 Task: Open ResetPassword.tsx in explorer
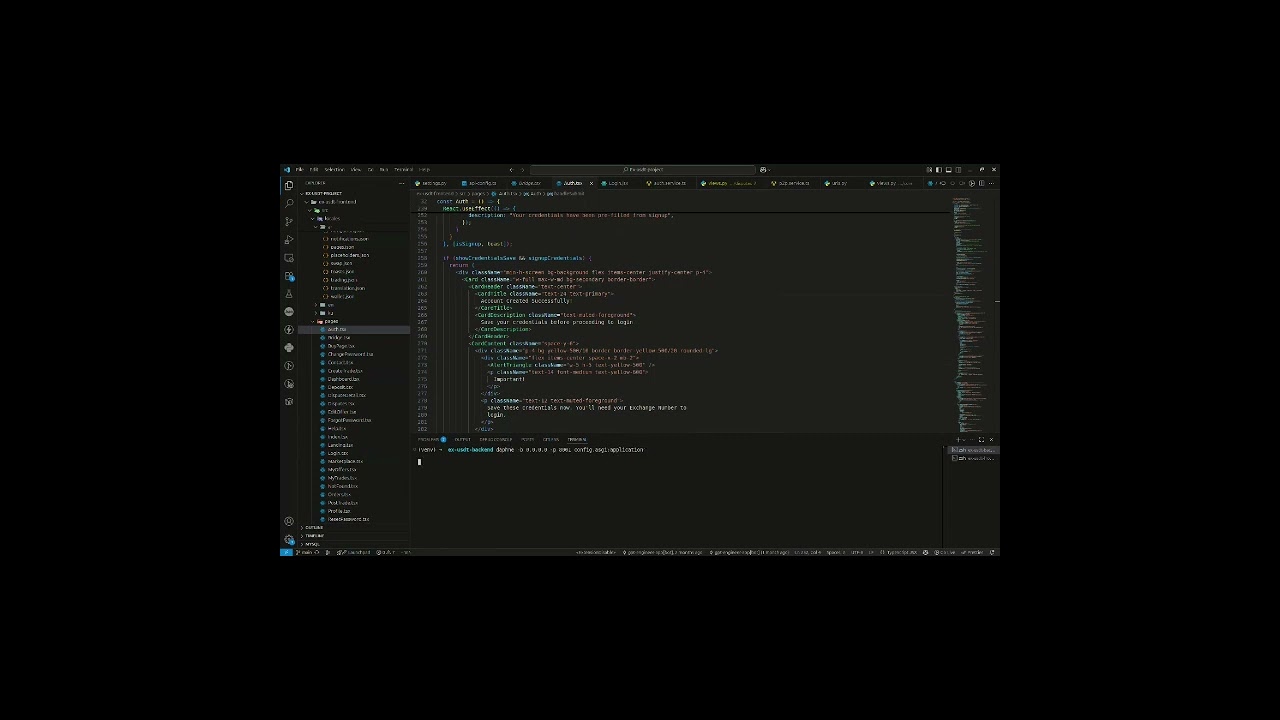354,519
